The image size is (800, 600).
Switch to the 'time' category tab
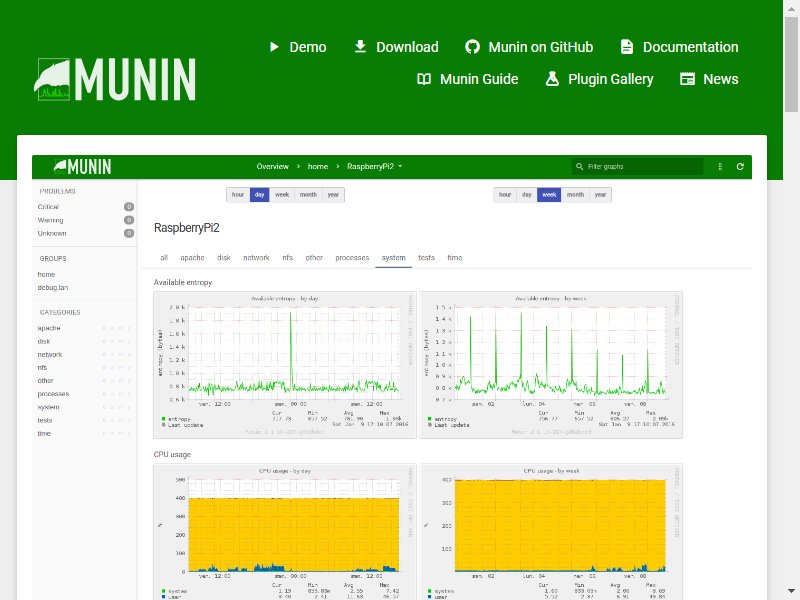pos(455,258)
